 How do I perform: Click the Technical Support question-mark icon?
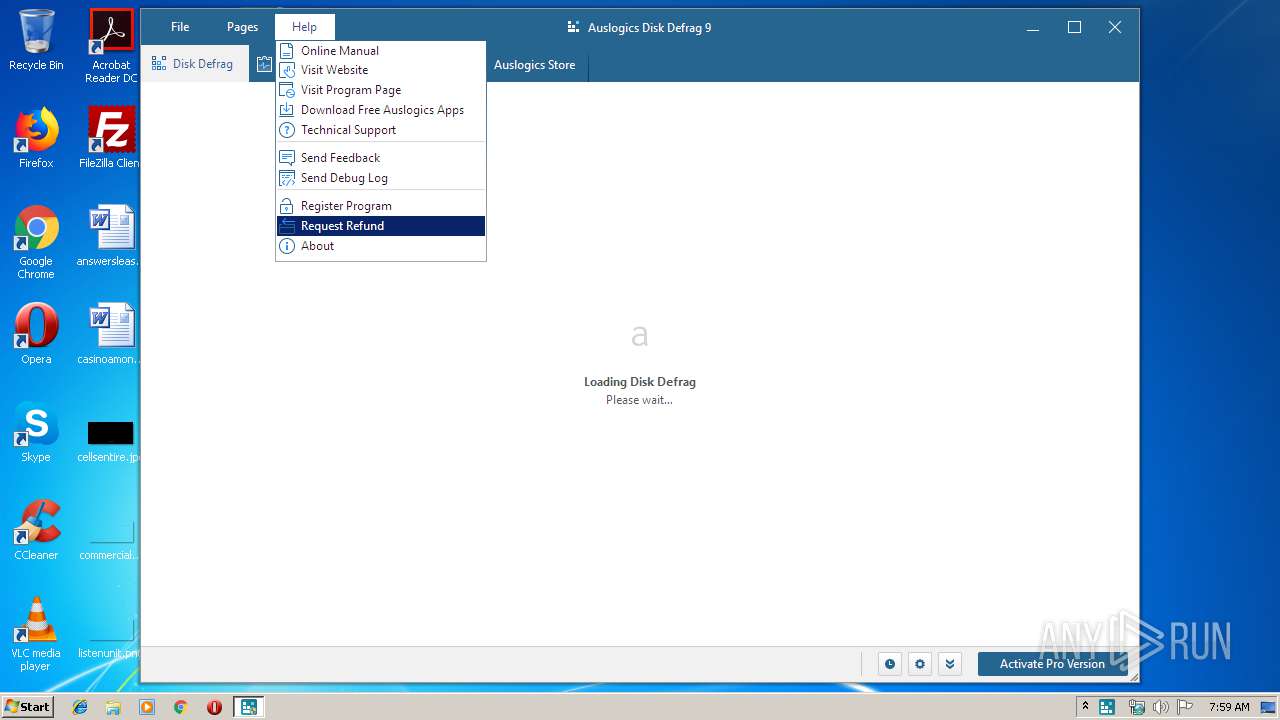click(287, 130)
